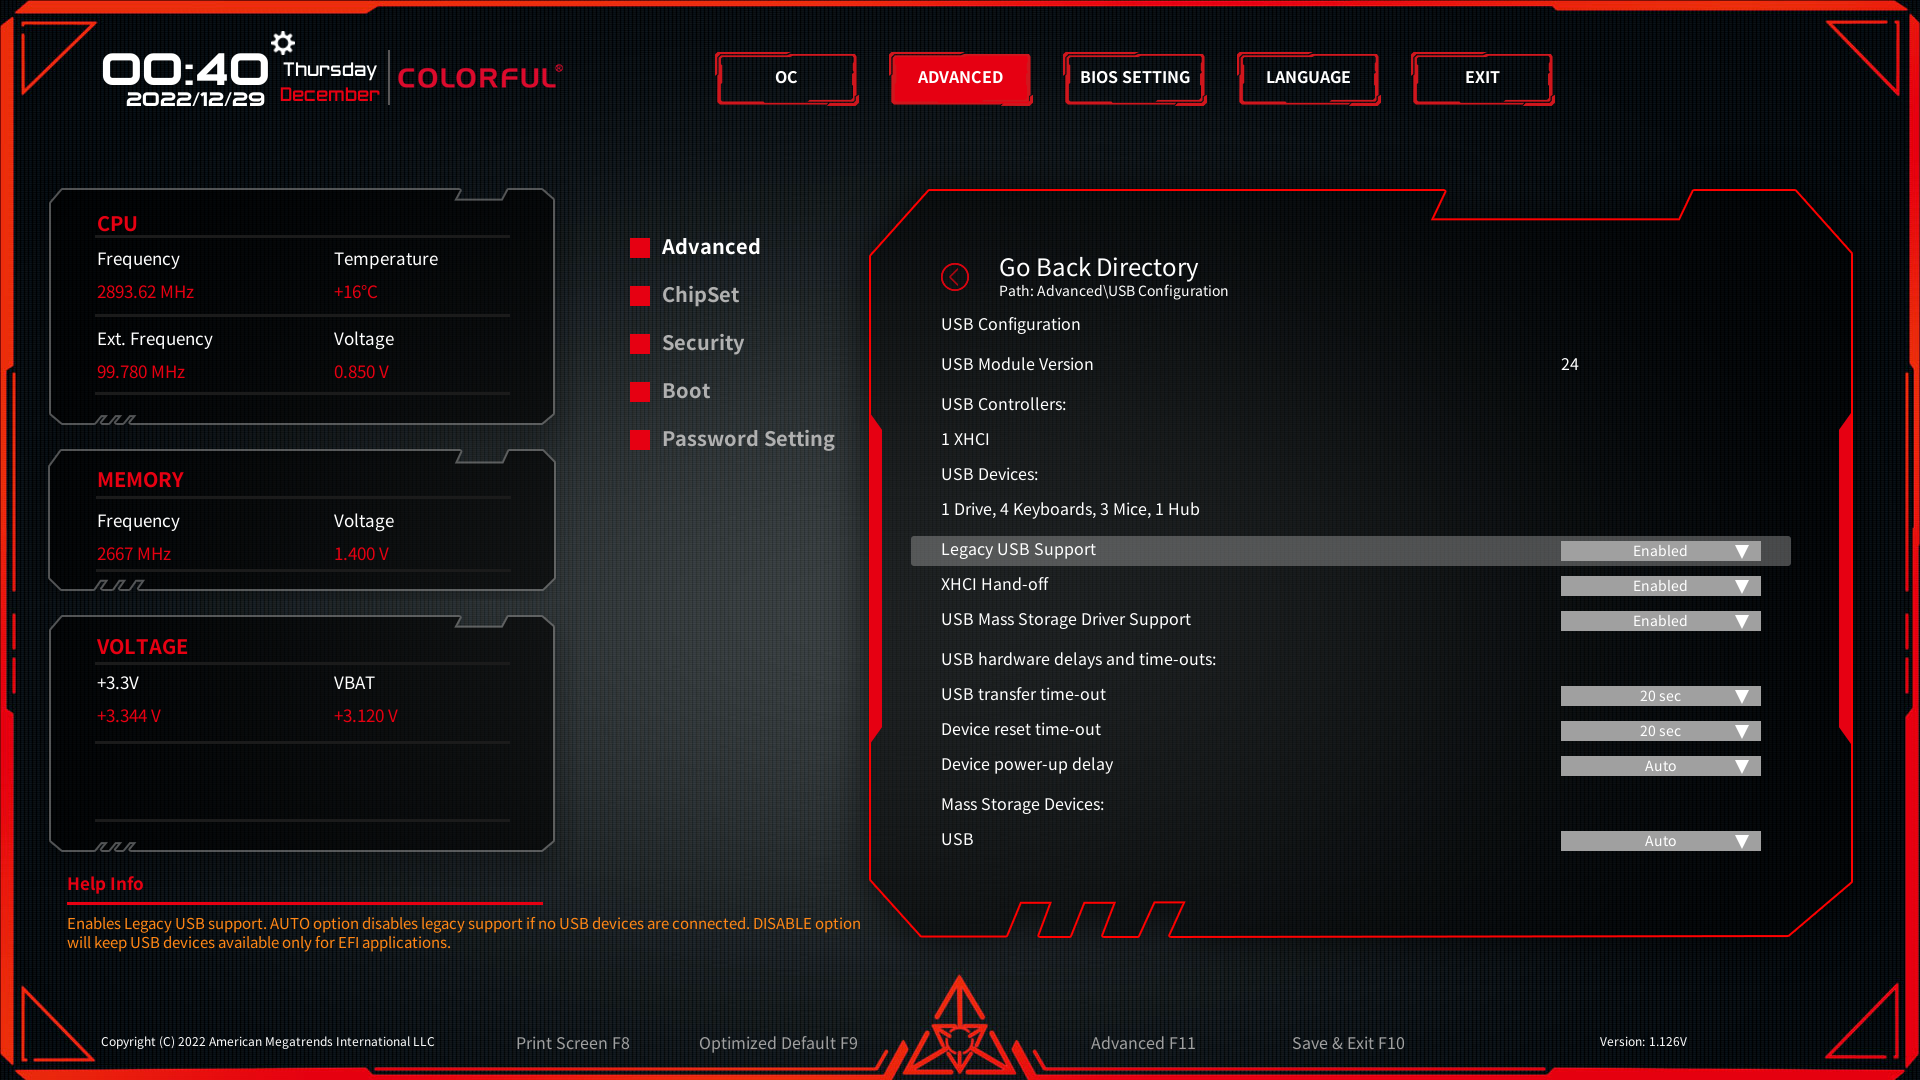Screen dimensions: 1920x1080
Task: Click the red square beside Advanced
Action: pyautogui.click(x=640, y=248)
